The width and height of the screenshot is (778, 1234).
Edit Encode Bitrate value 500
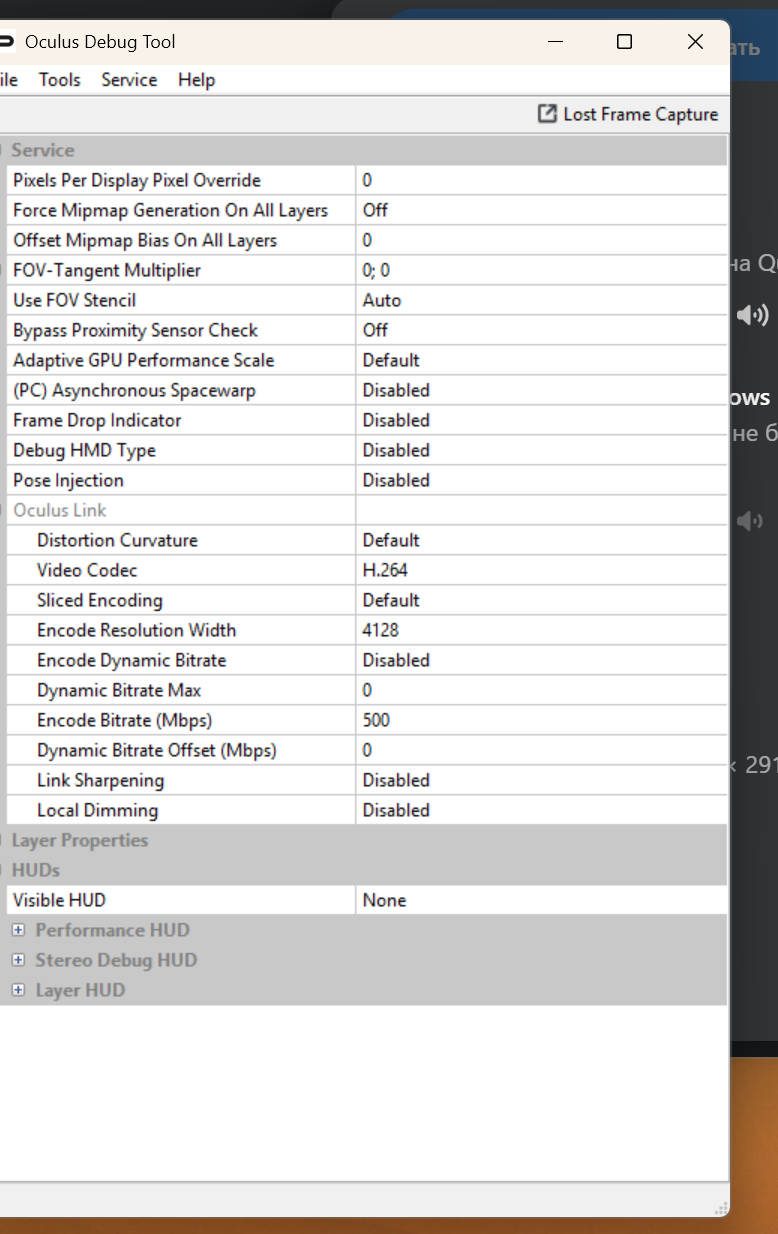tap(541, 720)
